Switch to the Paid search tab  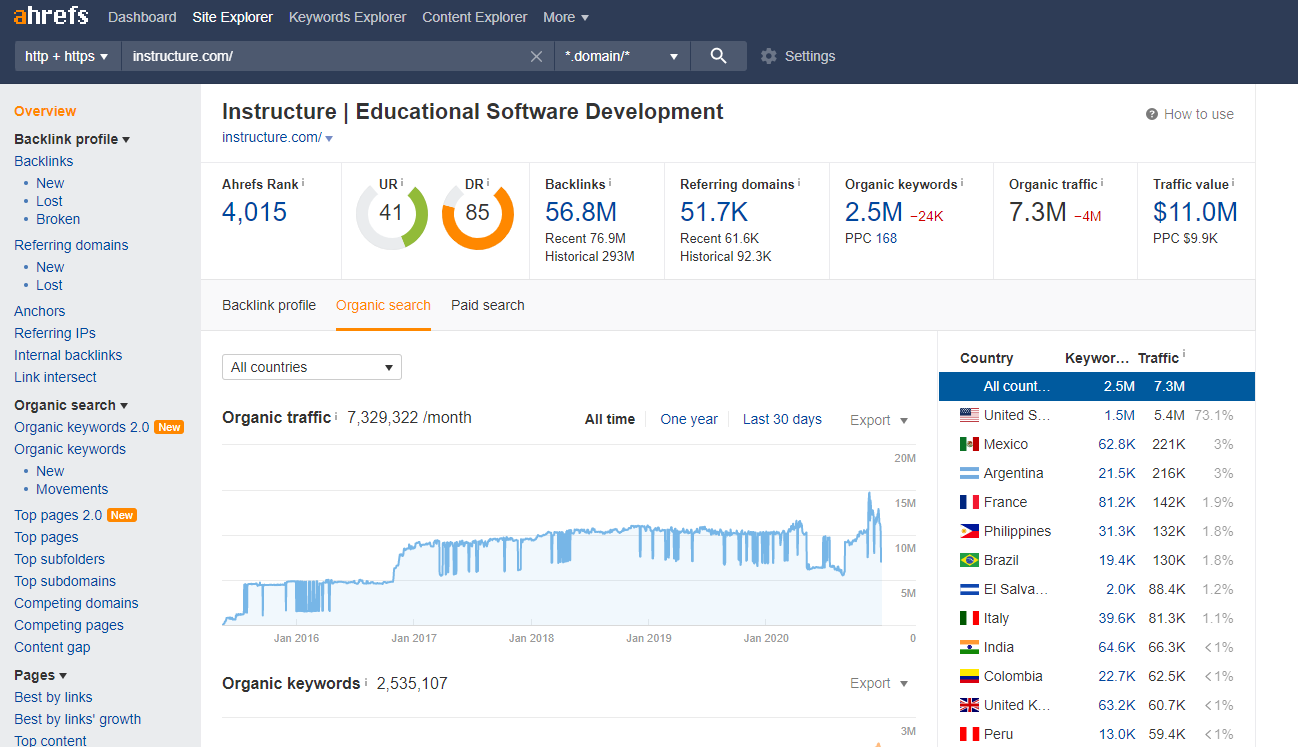(487, 305)
